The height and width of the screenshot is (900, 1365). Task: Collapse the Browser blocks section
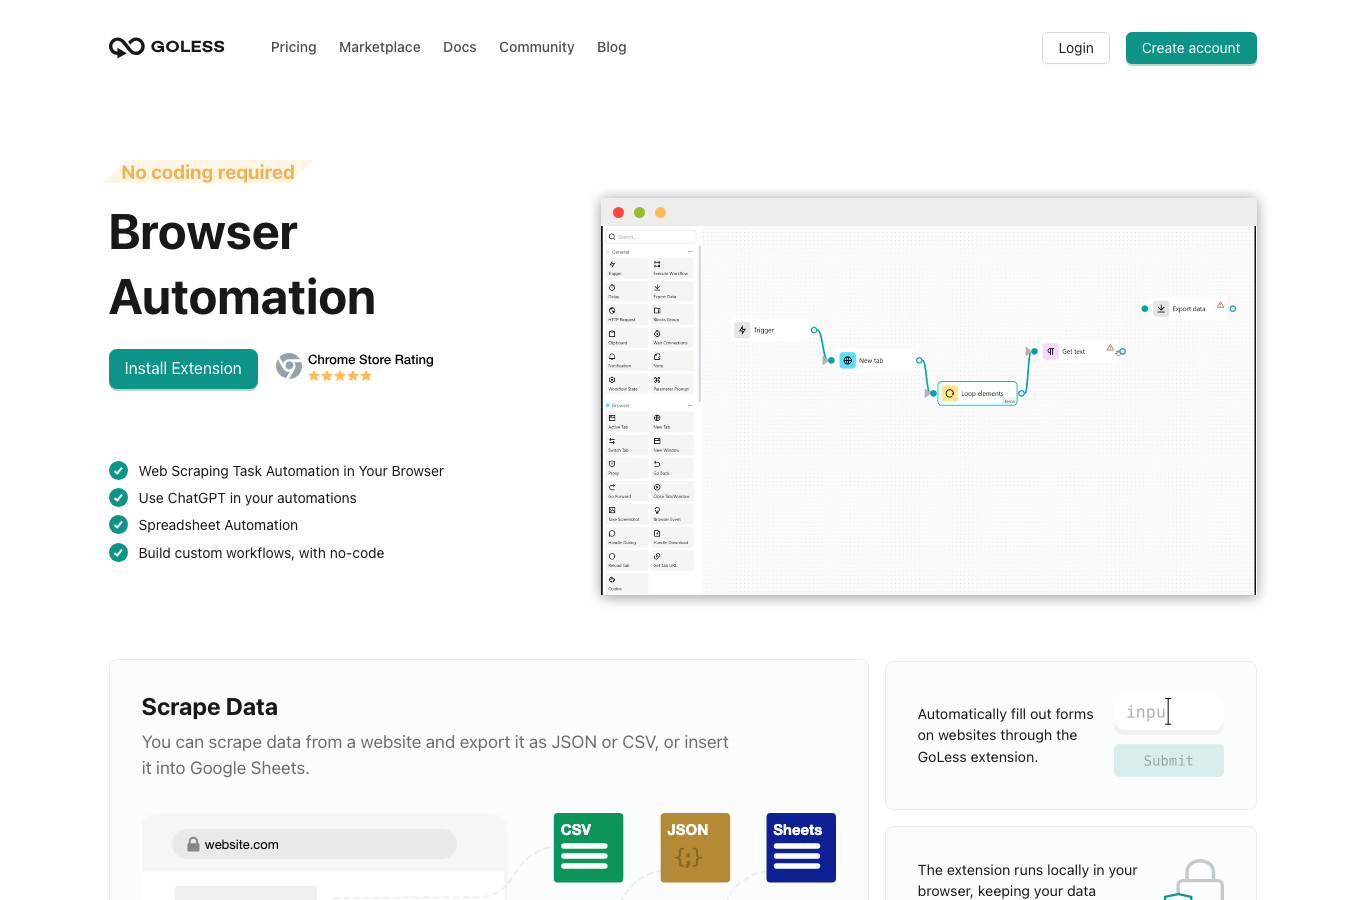(690, 405)
